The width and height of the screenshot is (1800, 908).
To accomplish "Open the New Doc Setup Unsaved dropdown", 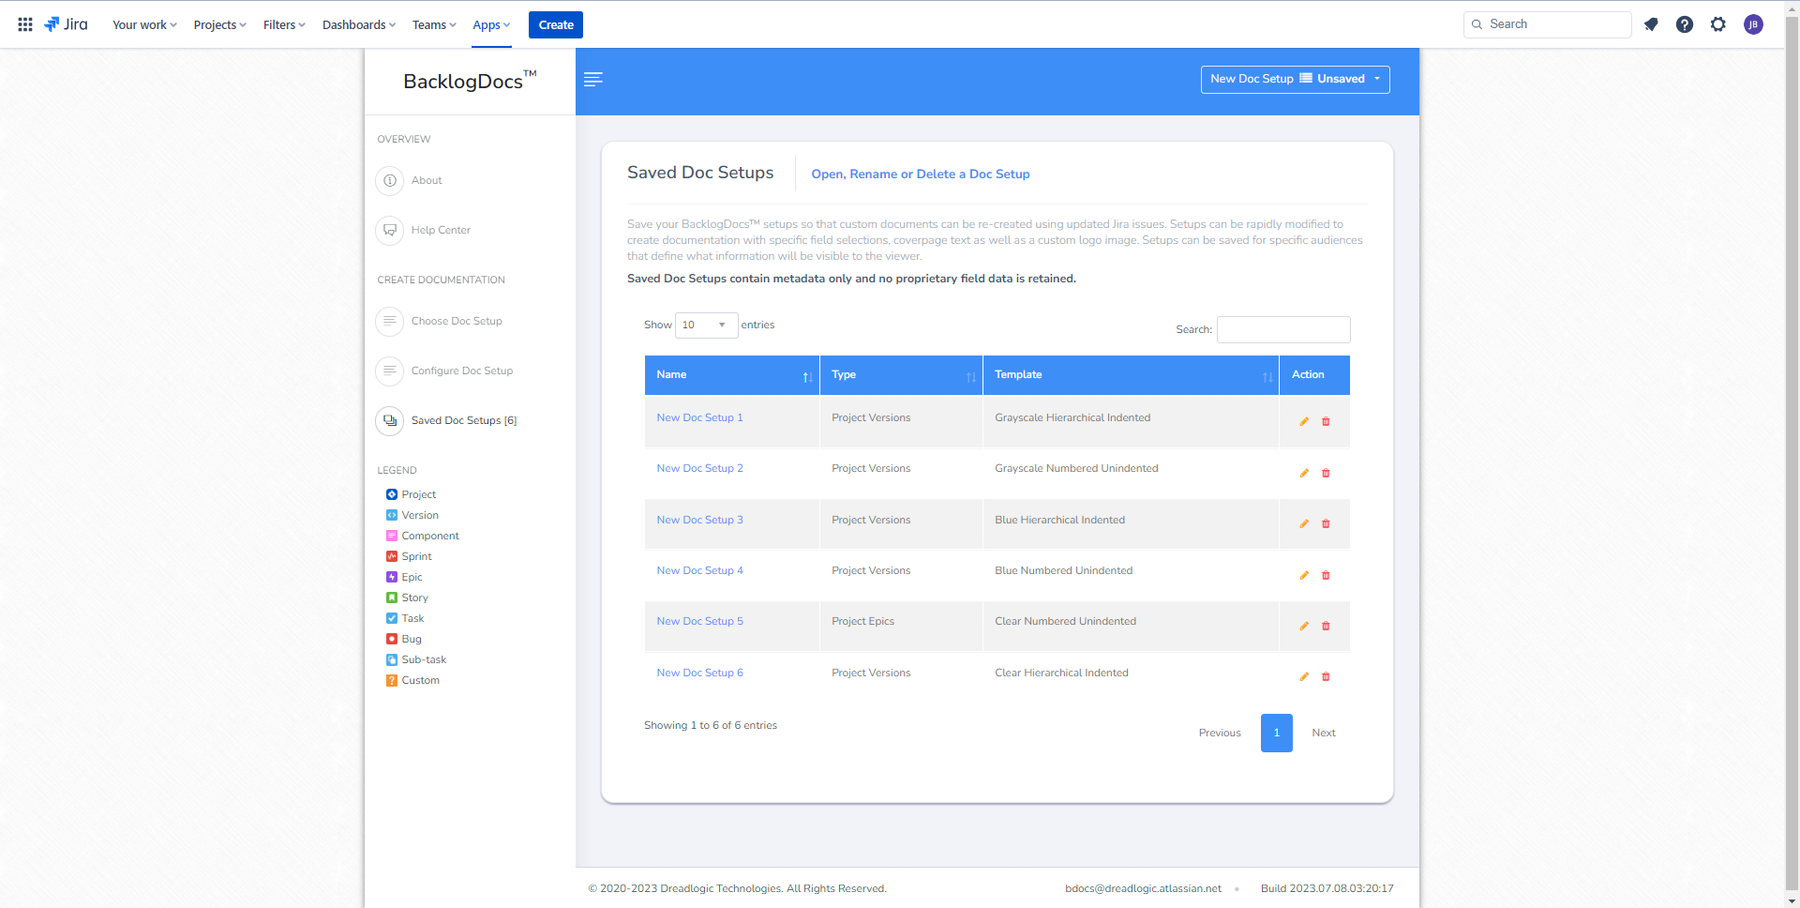I will [1295, 79].
